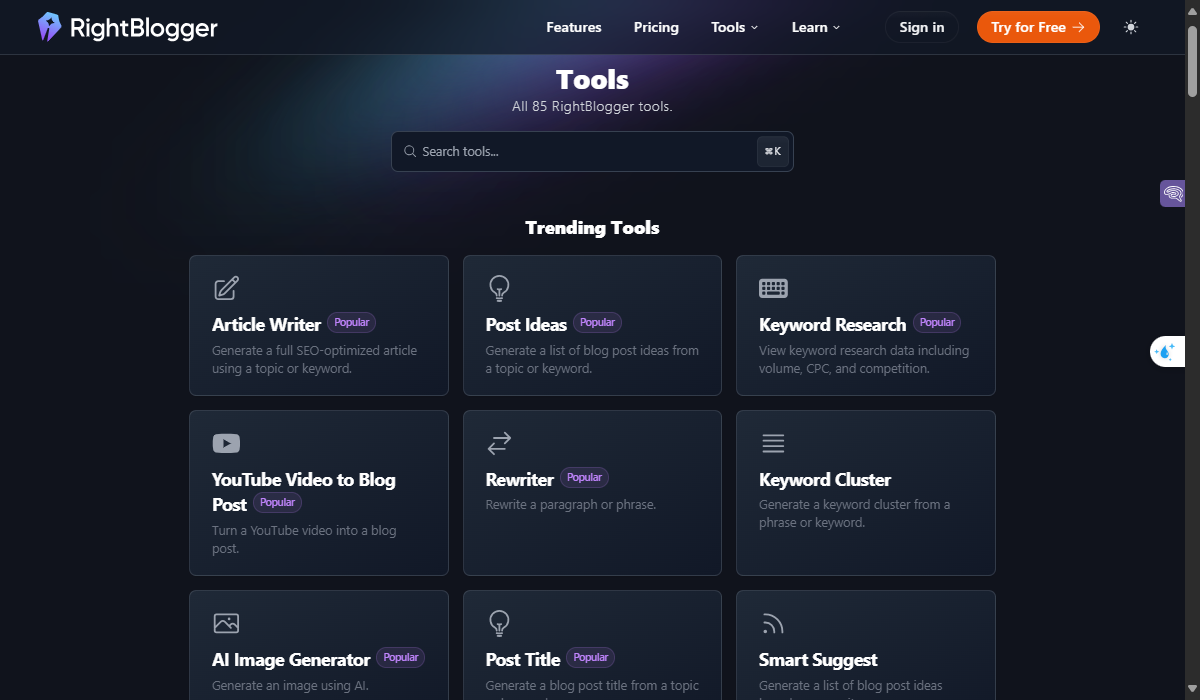Click the Rewriter swap arrows icon
The width and height of the screenshot is (1200, 700).
pos(499,443)
